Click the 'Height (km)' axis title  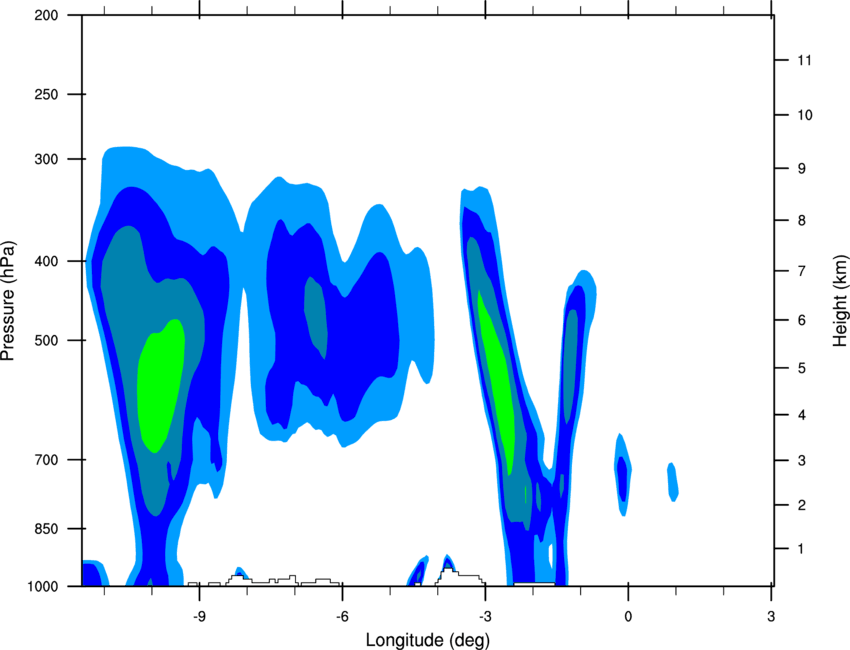[840, 301]
